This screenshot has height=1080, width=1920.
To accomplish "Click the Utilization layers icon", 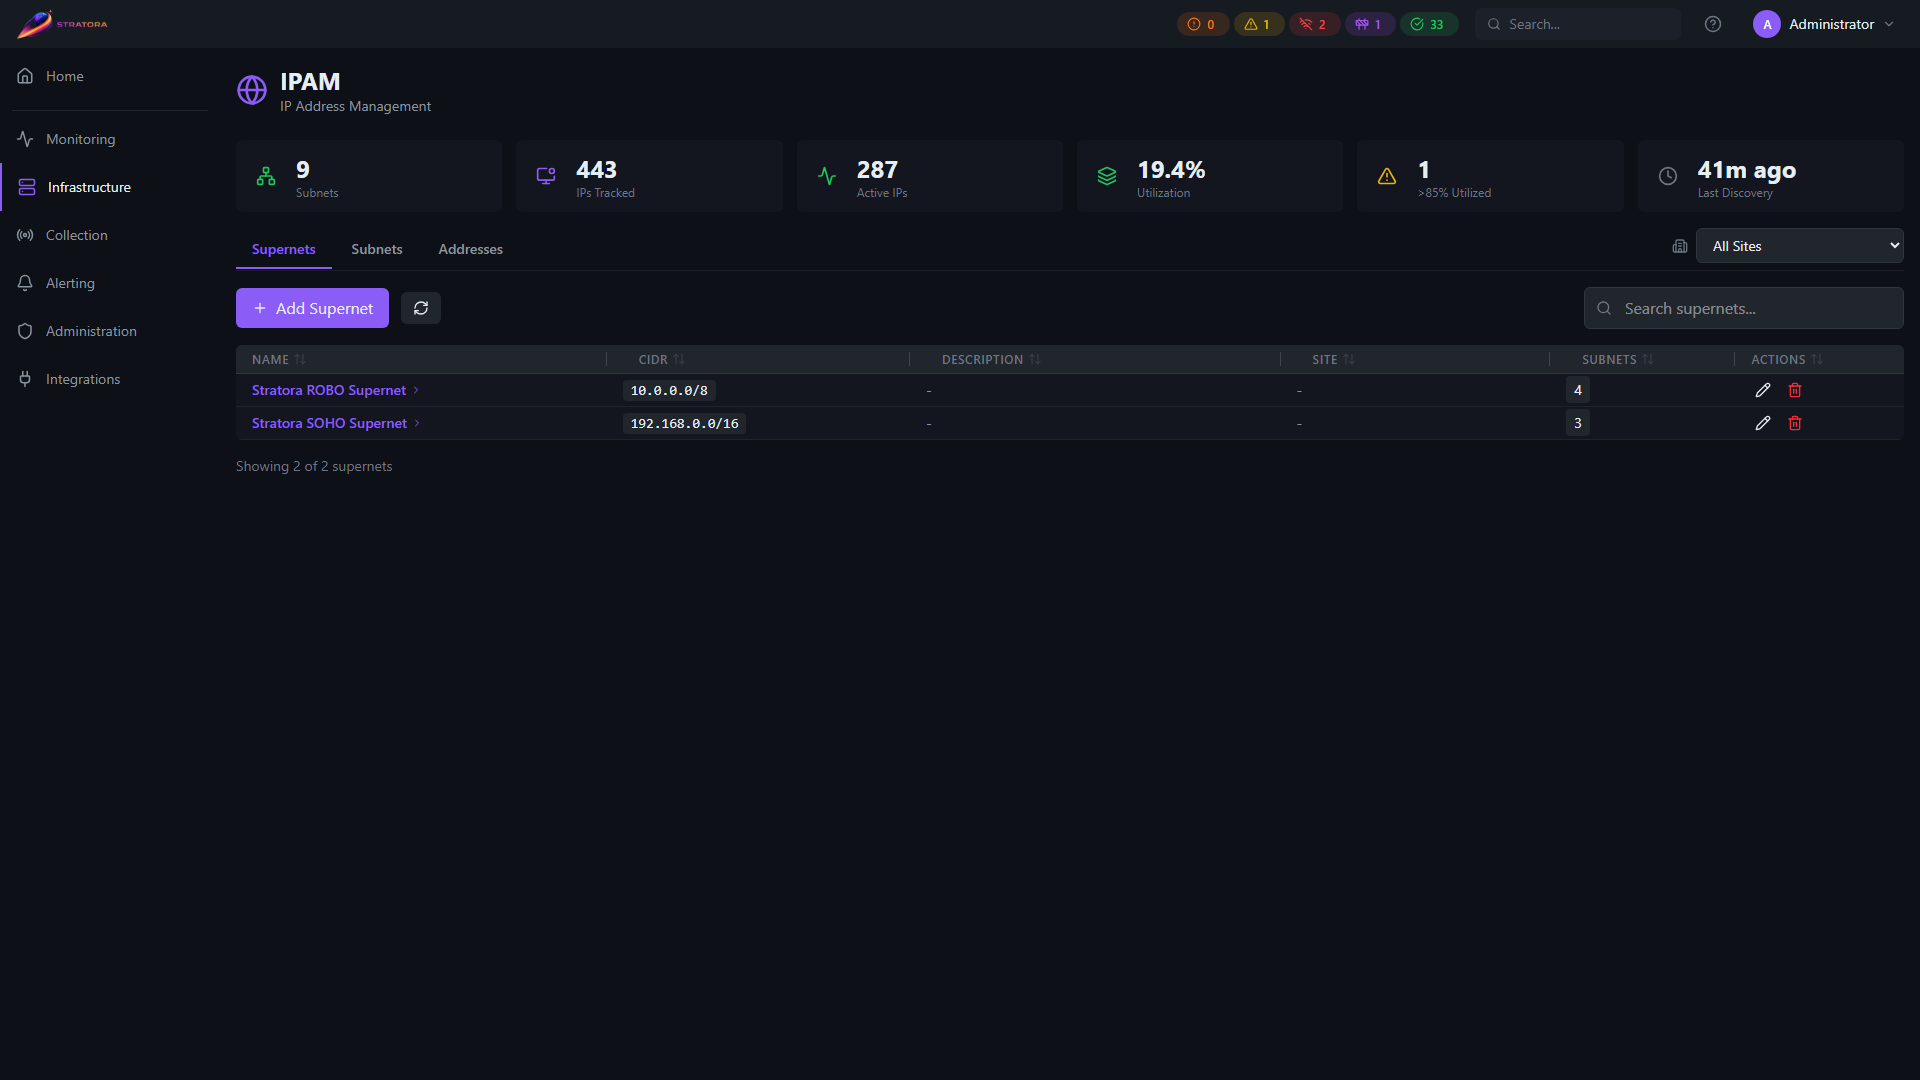I will coord(1107,176).
